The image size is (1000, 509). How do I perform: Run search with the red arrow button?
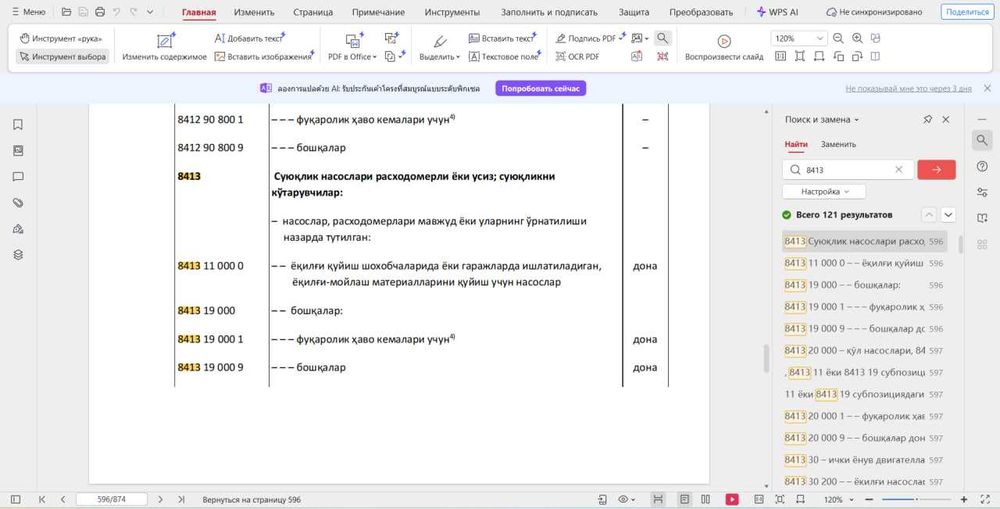point(936,170)
